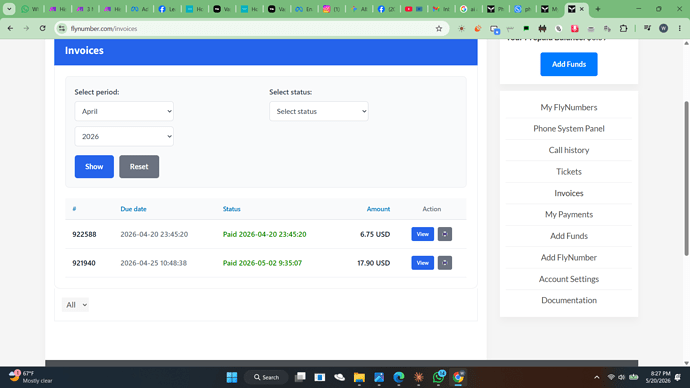Screen dimensions: 690x388
Task: Click the Paid 2026-05-02 9:35:07 status text
Action: (262, 263)
